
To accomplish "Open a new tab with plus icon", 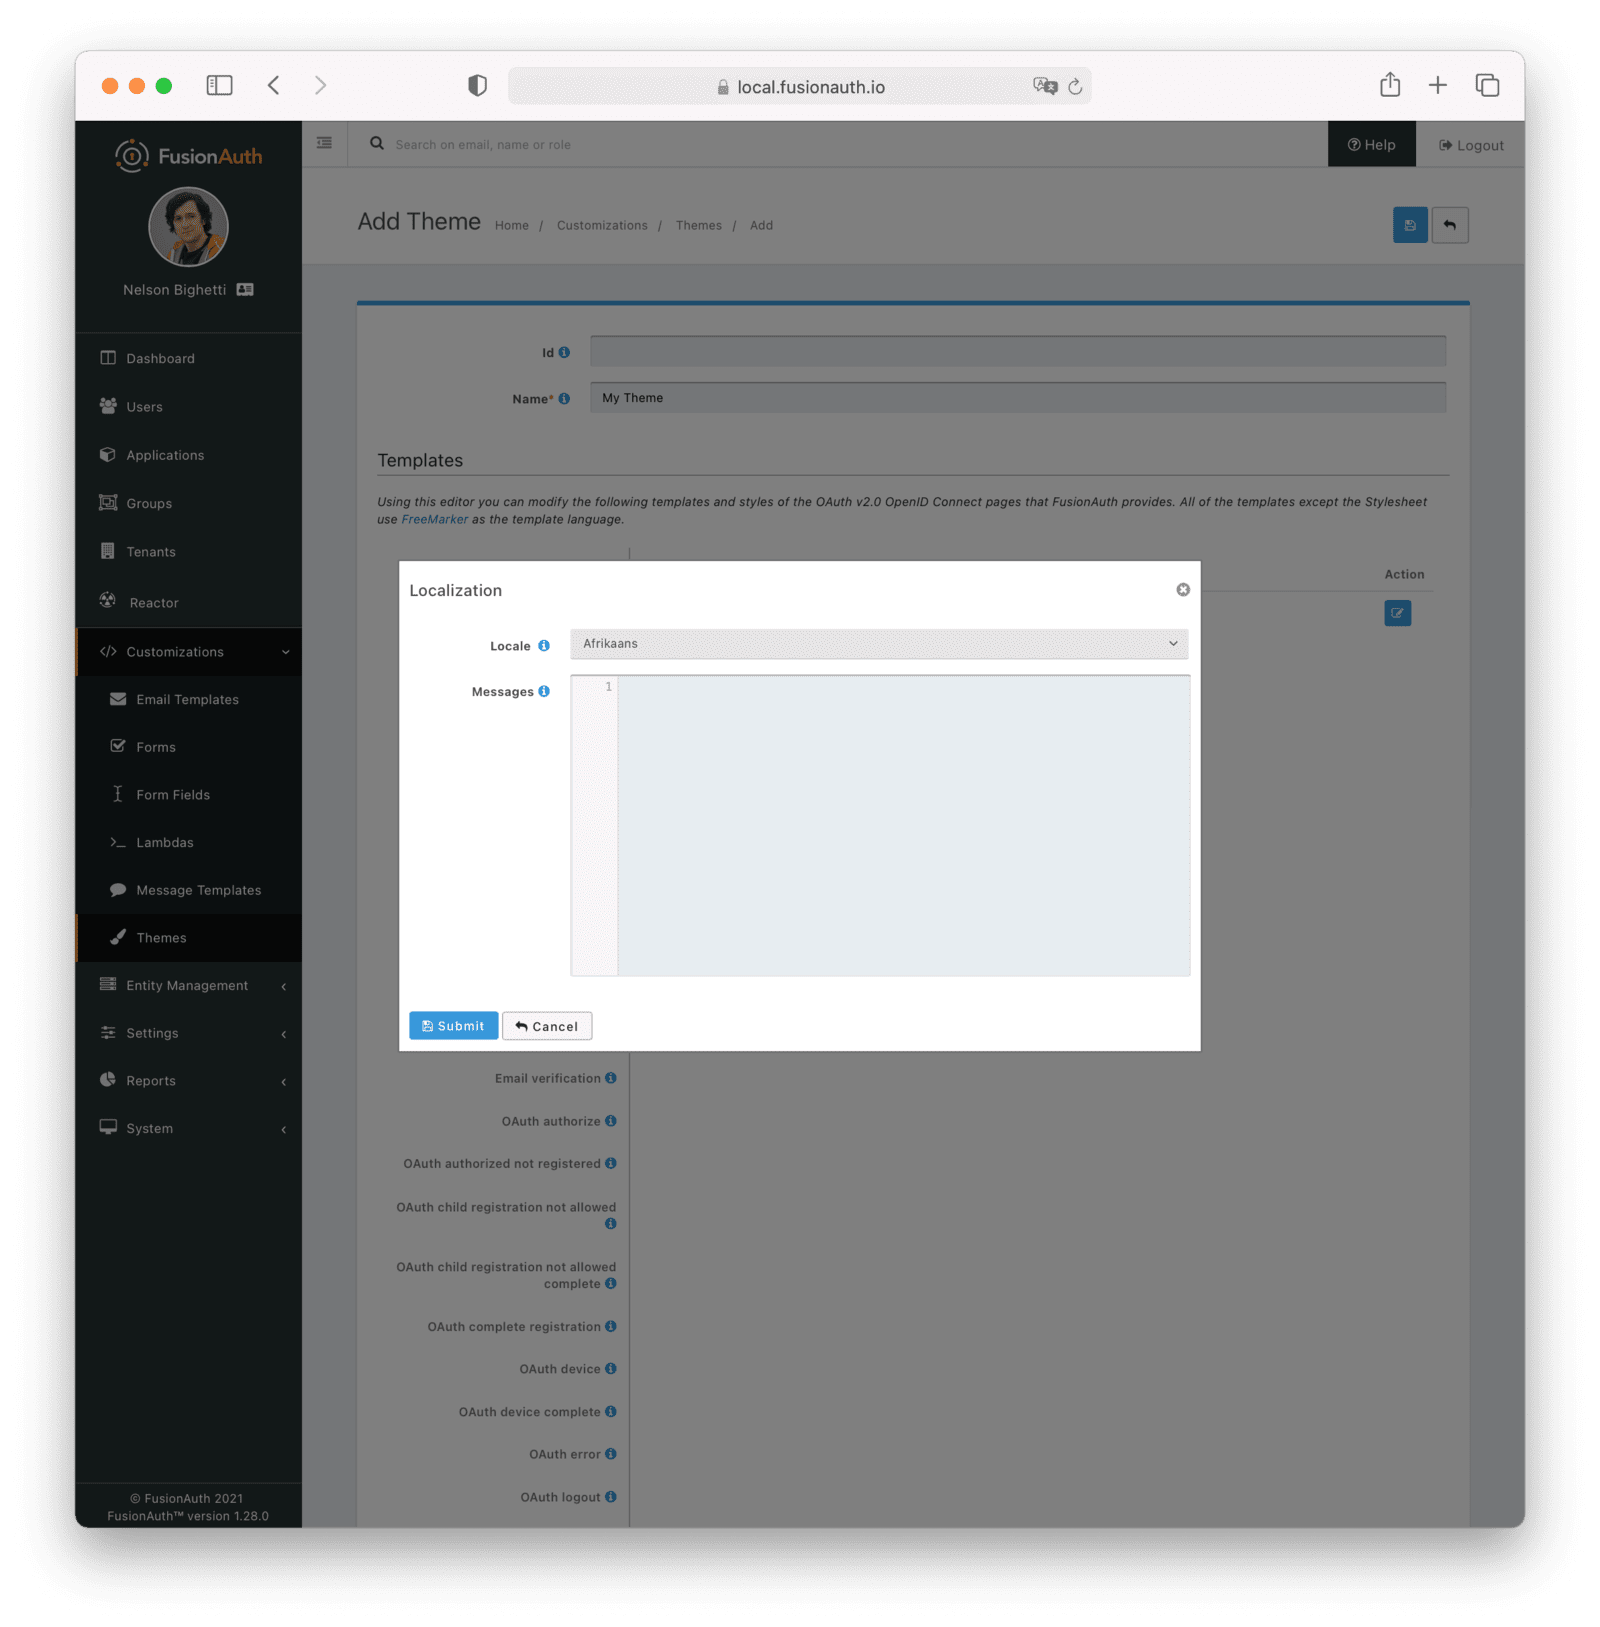I will (1438, 86).
